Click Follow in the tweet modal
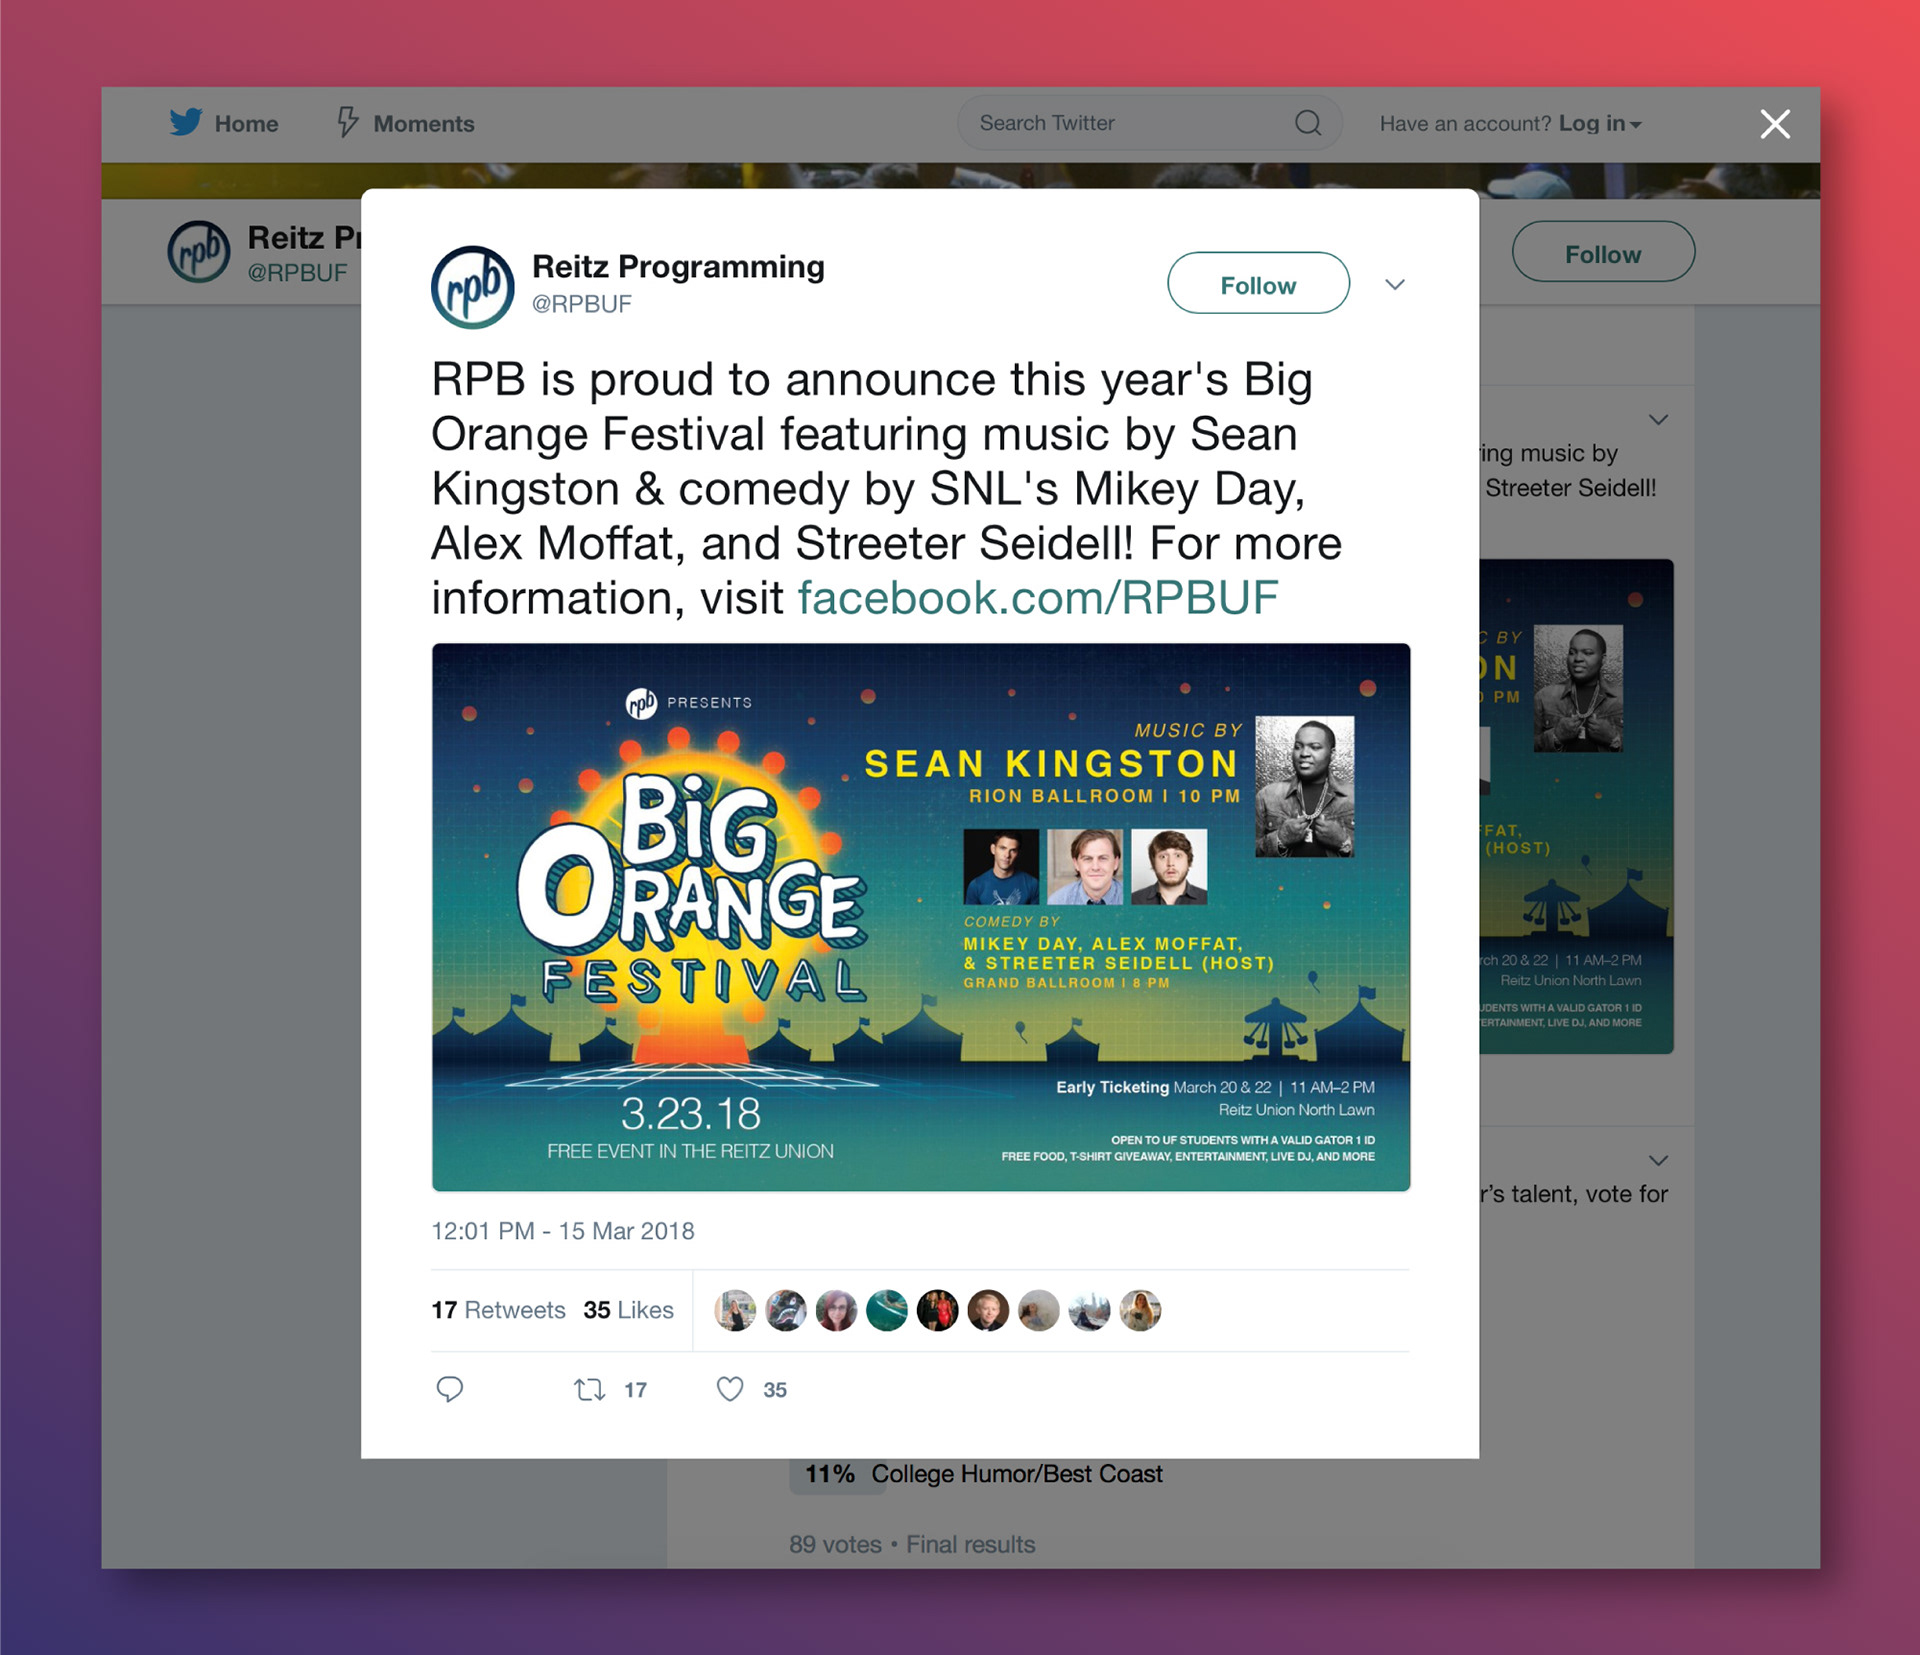The width and height of the screenshot is (1920, 1655). pyautogui.click(x=1258, y=284)
